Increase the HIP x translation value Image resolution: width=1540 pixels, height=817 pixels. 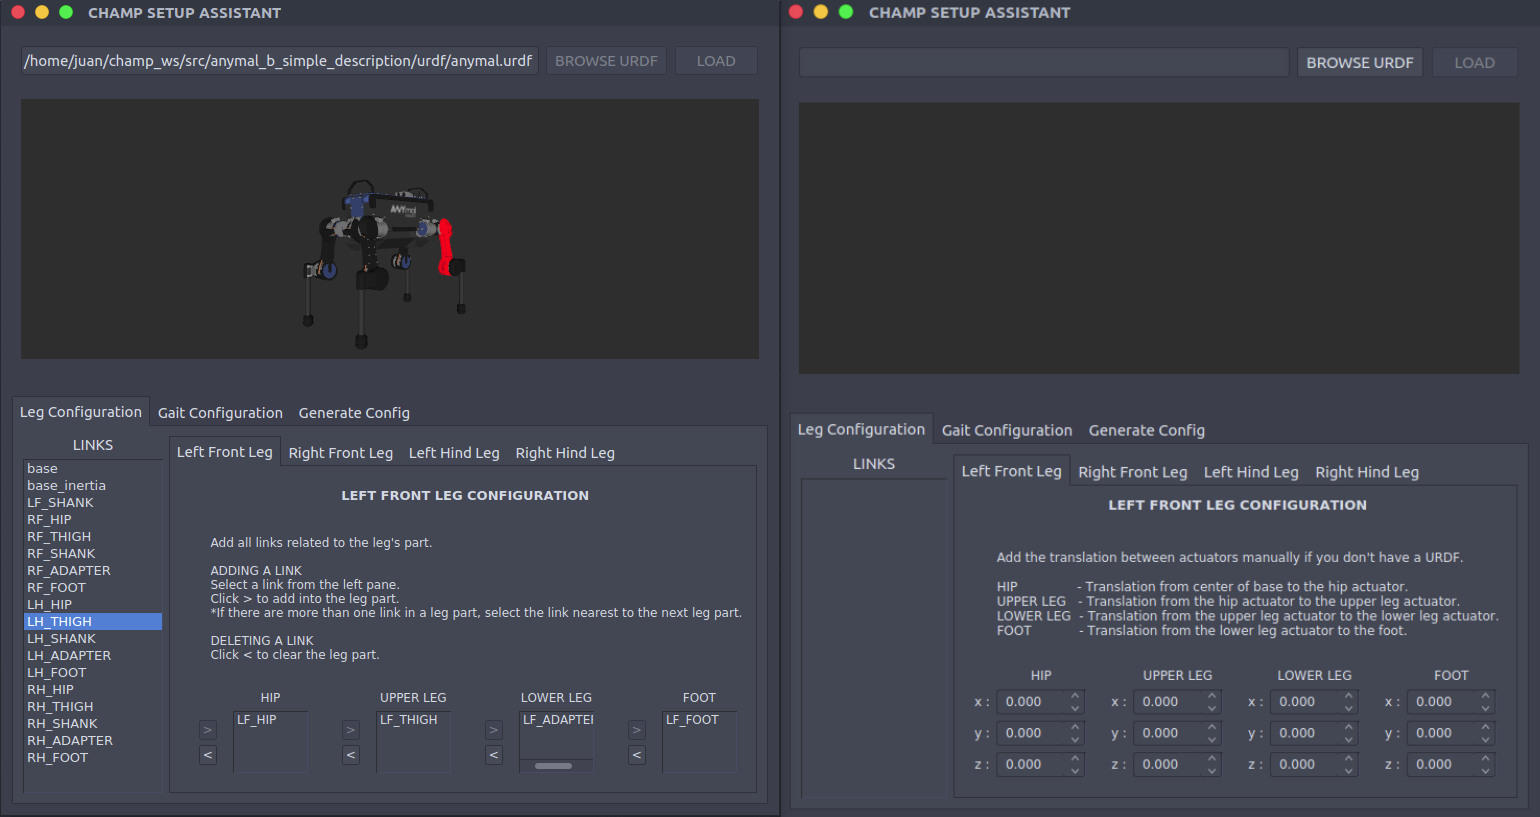point(1075,696)
